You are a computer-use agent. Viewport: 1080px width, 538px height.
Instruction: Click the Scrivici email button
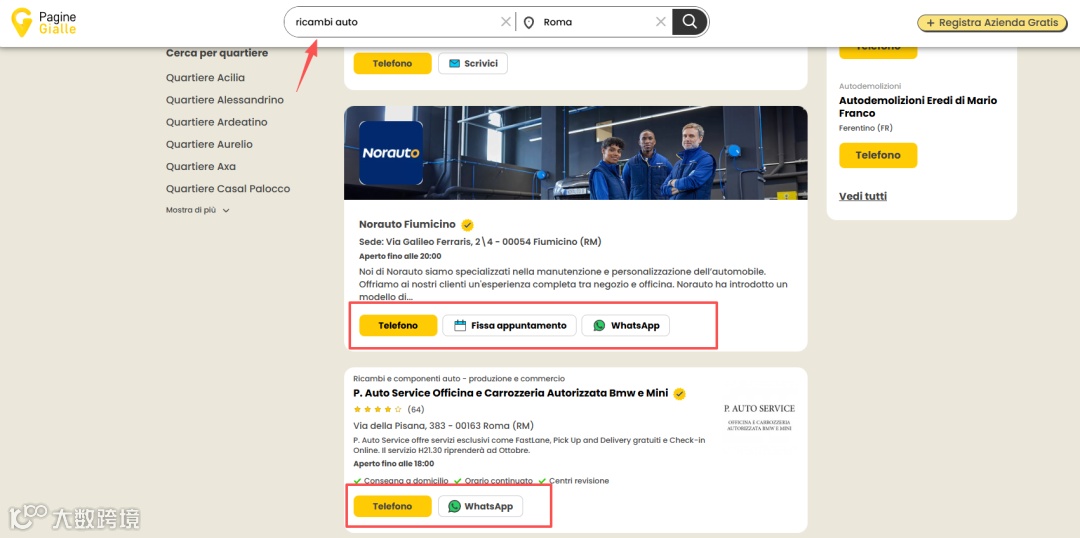pyautogui.click(x=472, y=63)
